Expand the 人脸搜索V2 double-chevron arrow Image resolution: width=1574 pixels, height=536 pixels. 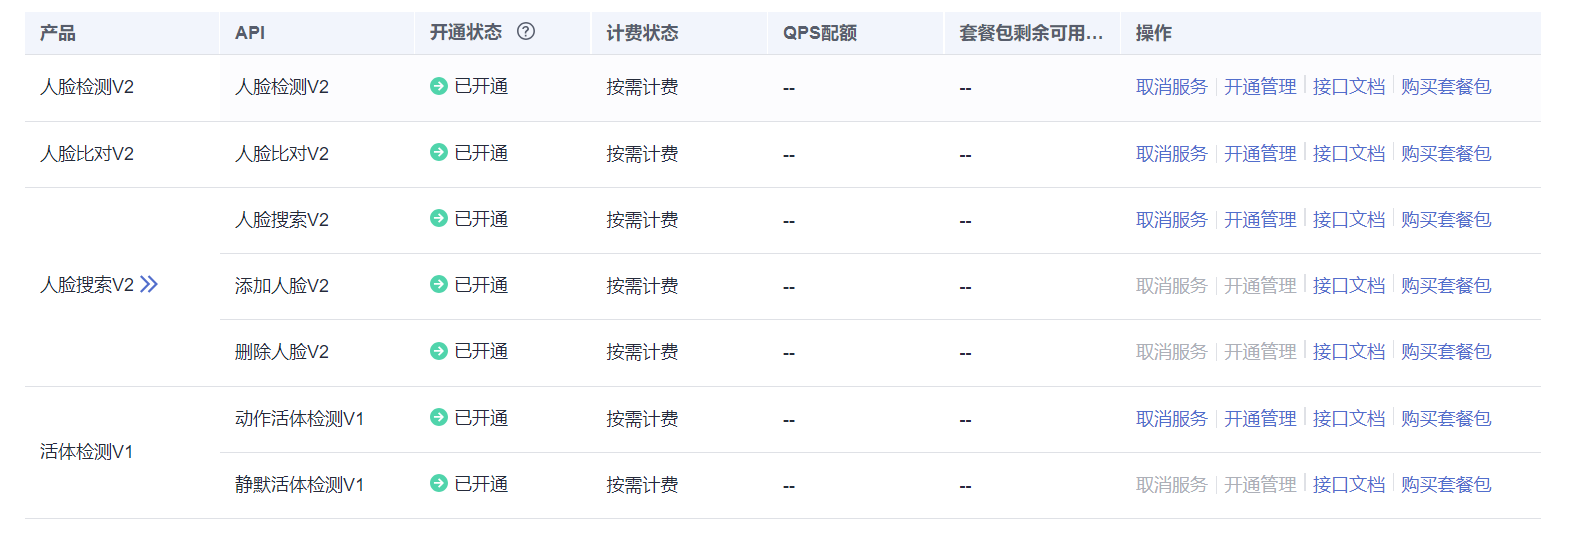pyautogui.click(x=149, y=284)
